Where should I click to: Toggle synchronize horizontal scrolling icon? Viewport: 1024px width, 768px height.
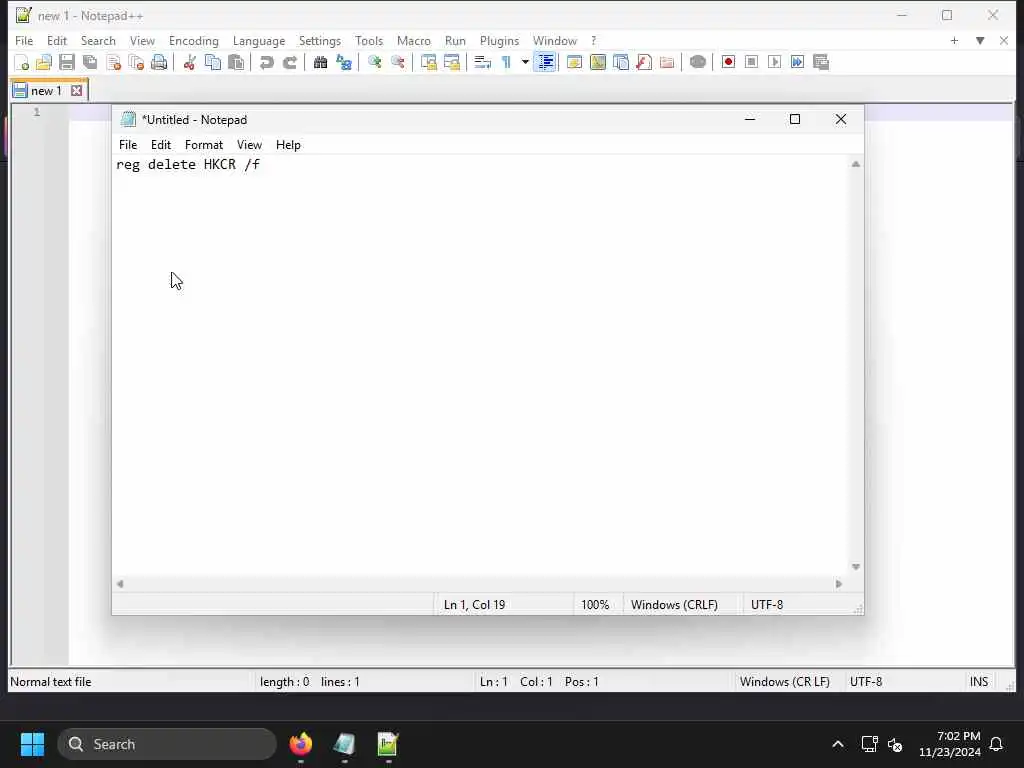coord(452,63)
